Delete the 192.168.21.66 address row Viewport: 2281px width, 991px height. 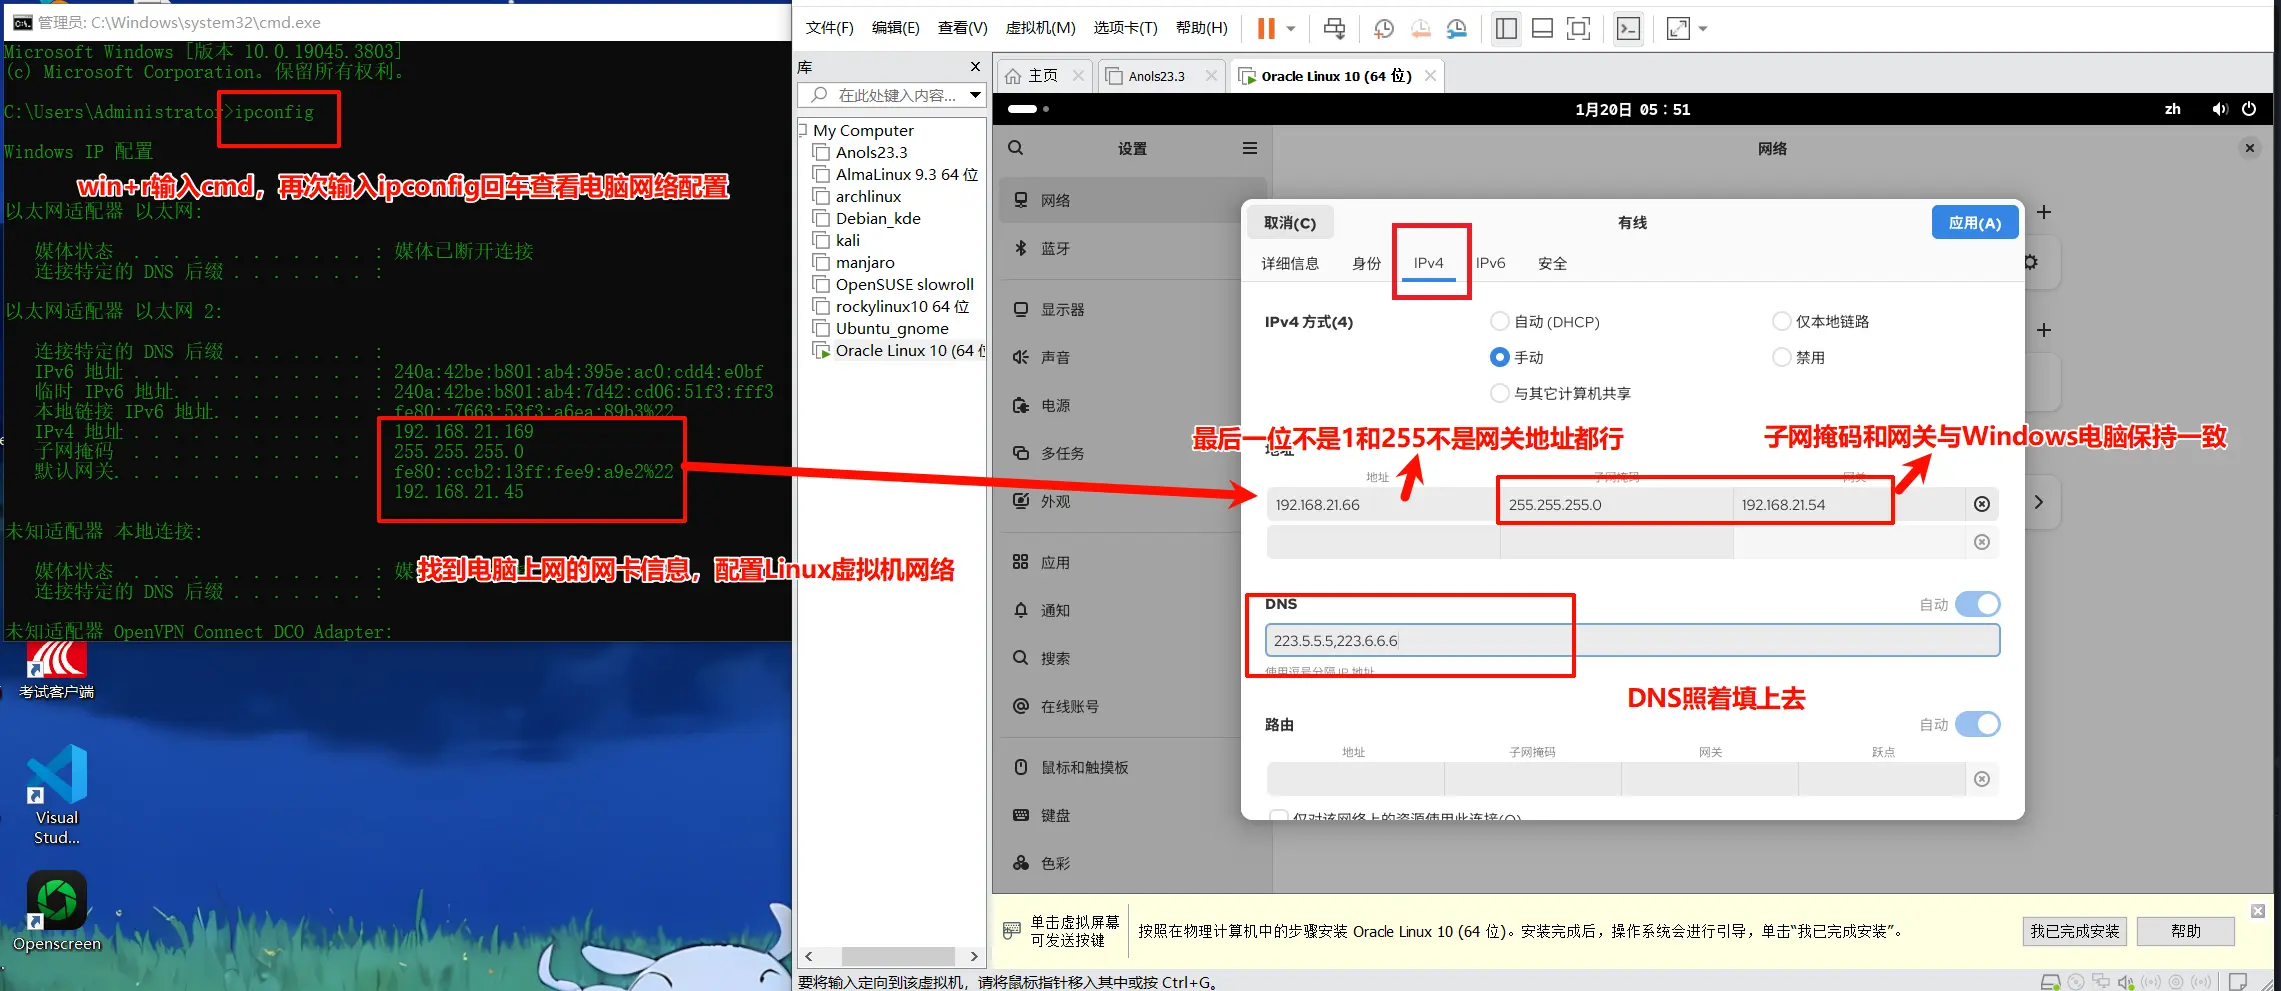tap(1981, 505)
